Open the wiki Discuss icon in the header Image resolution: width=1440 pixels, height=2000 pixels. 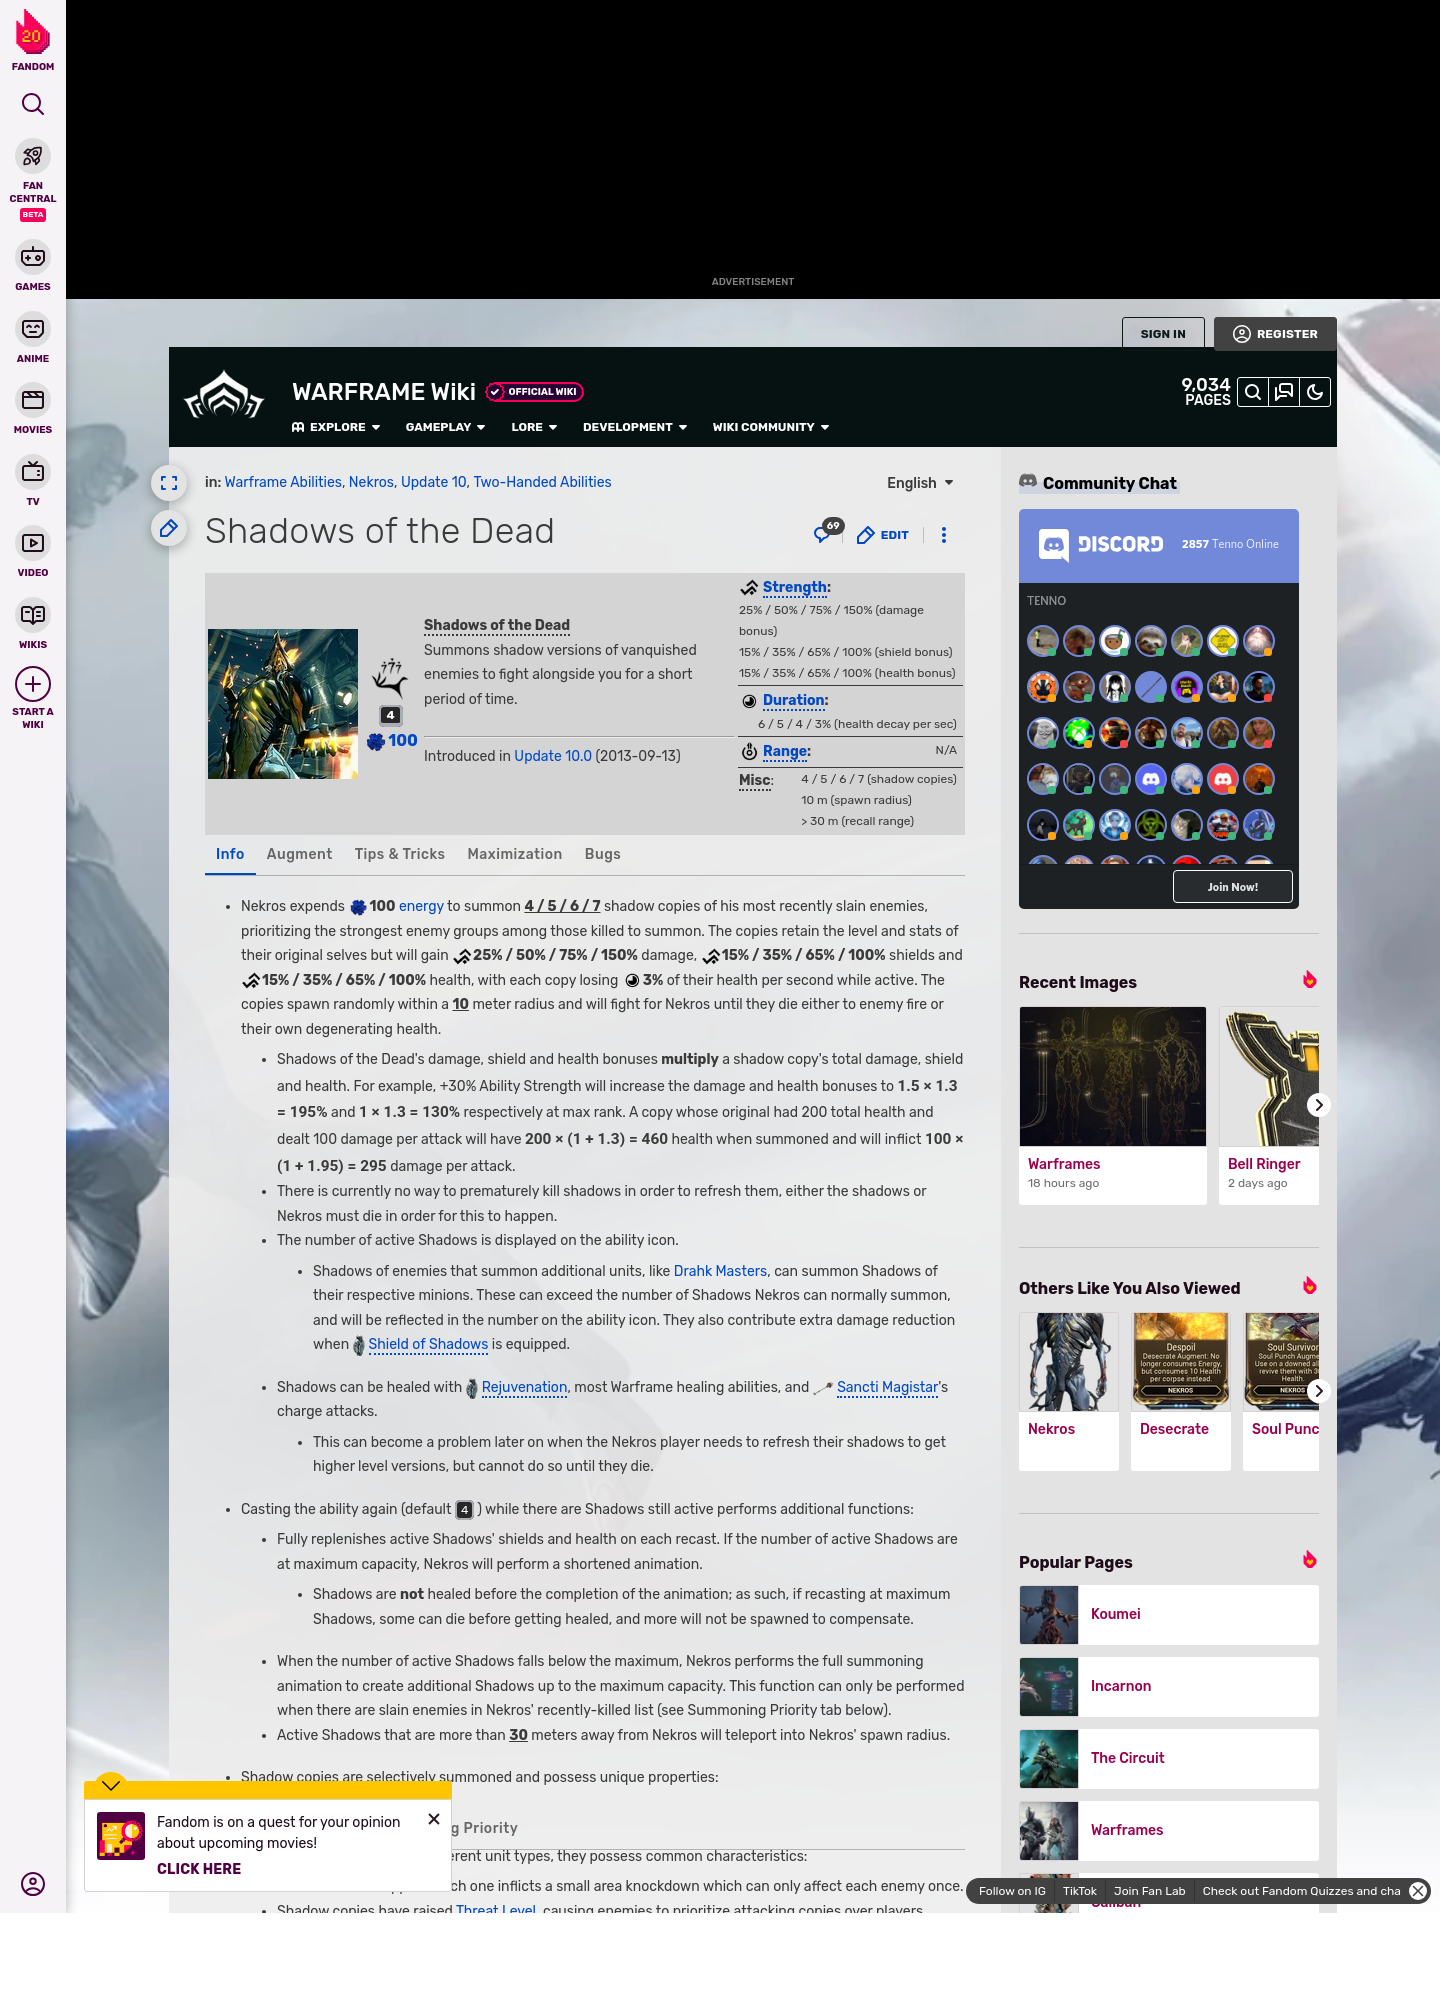coord(1284,392)
